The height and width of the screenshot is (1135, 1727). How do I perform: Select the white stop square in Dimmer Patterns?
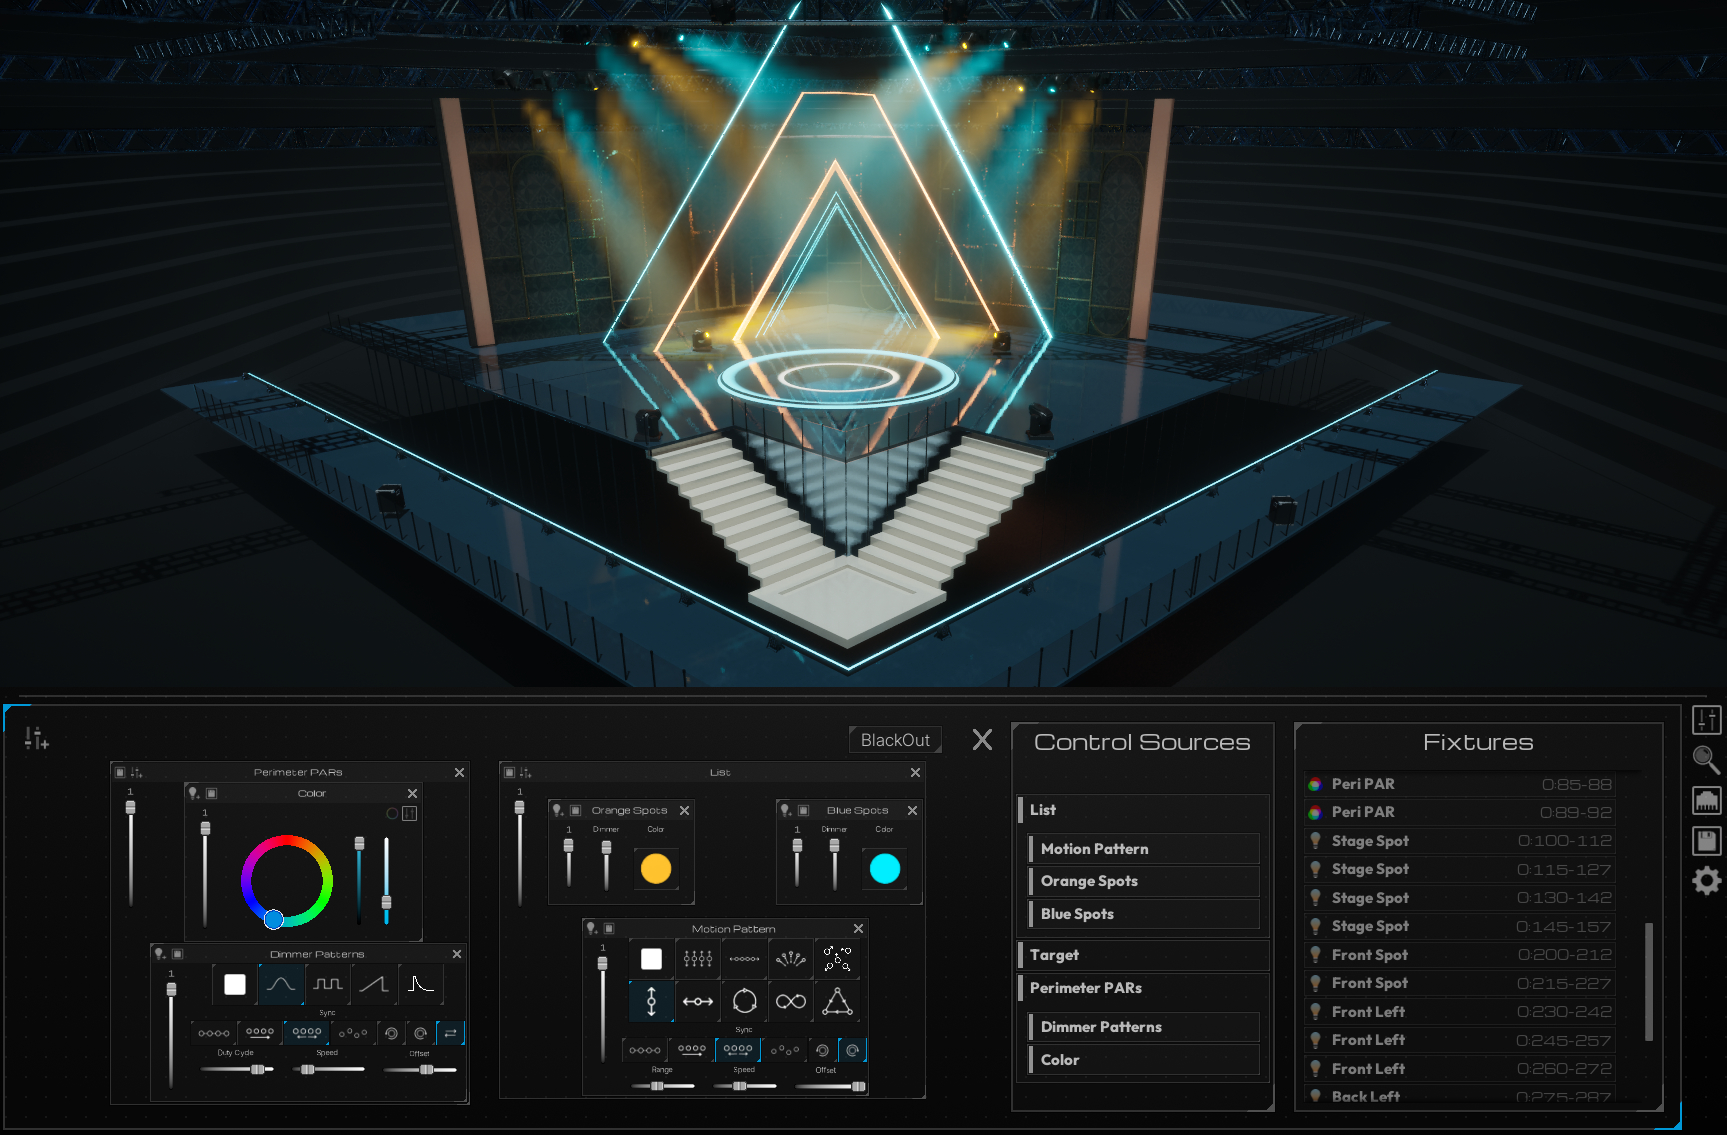point(235,984)
